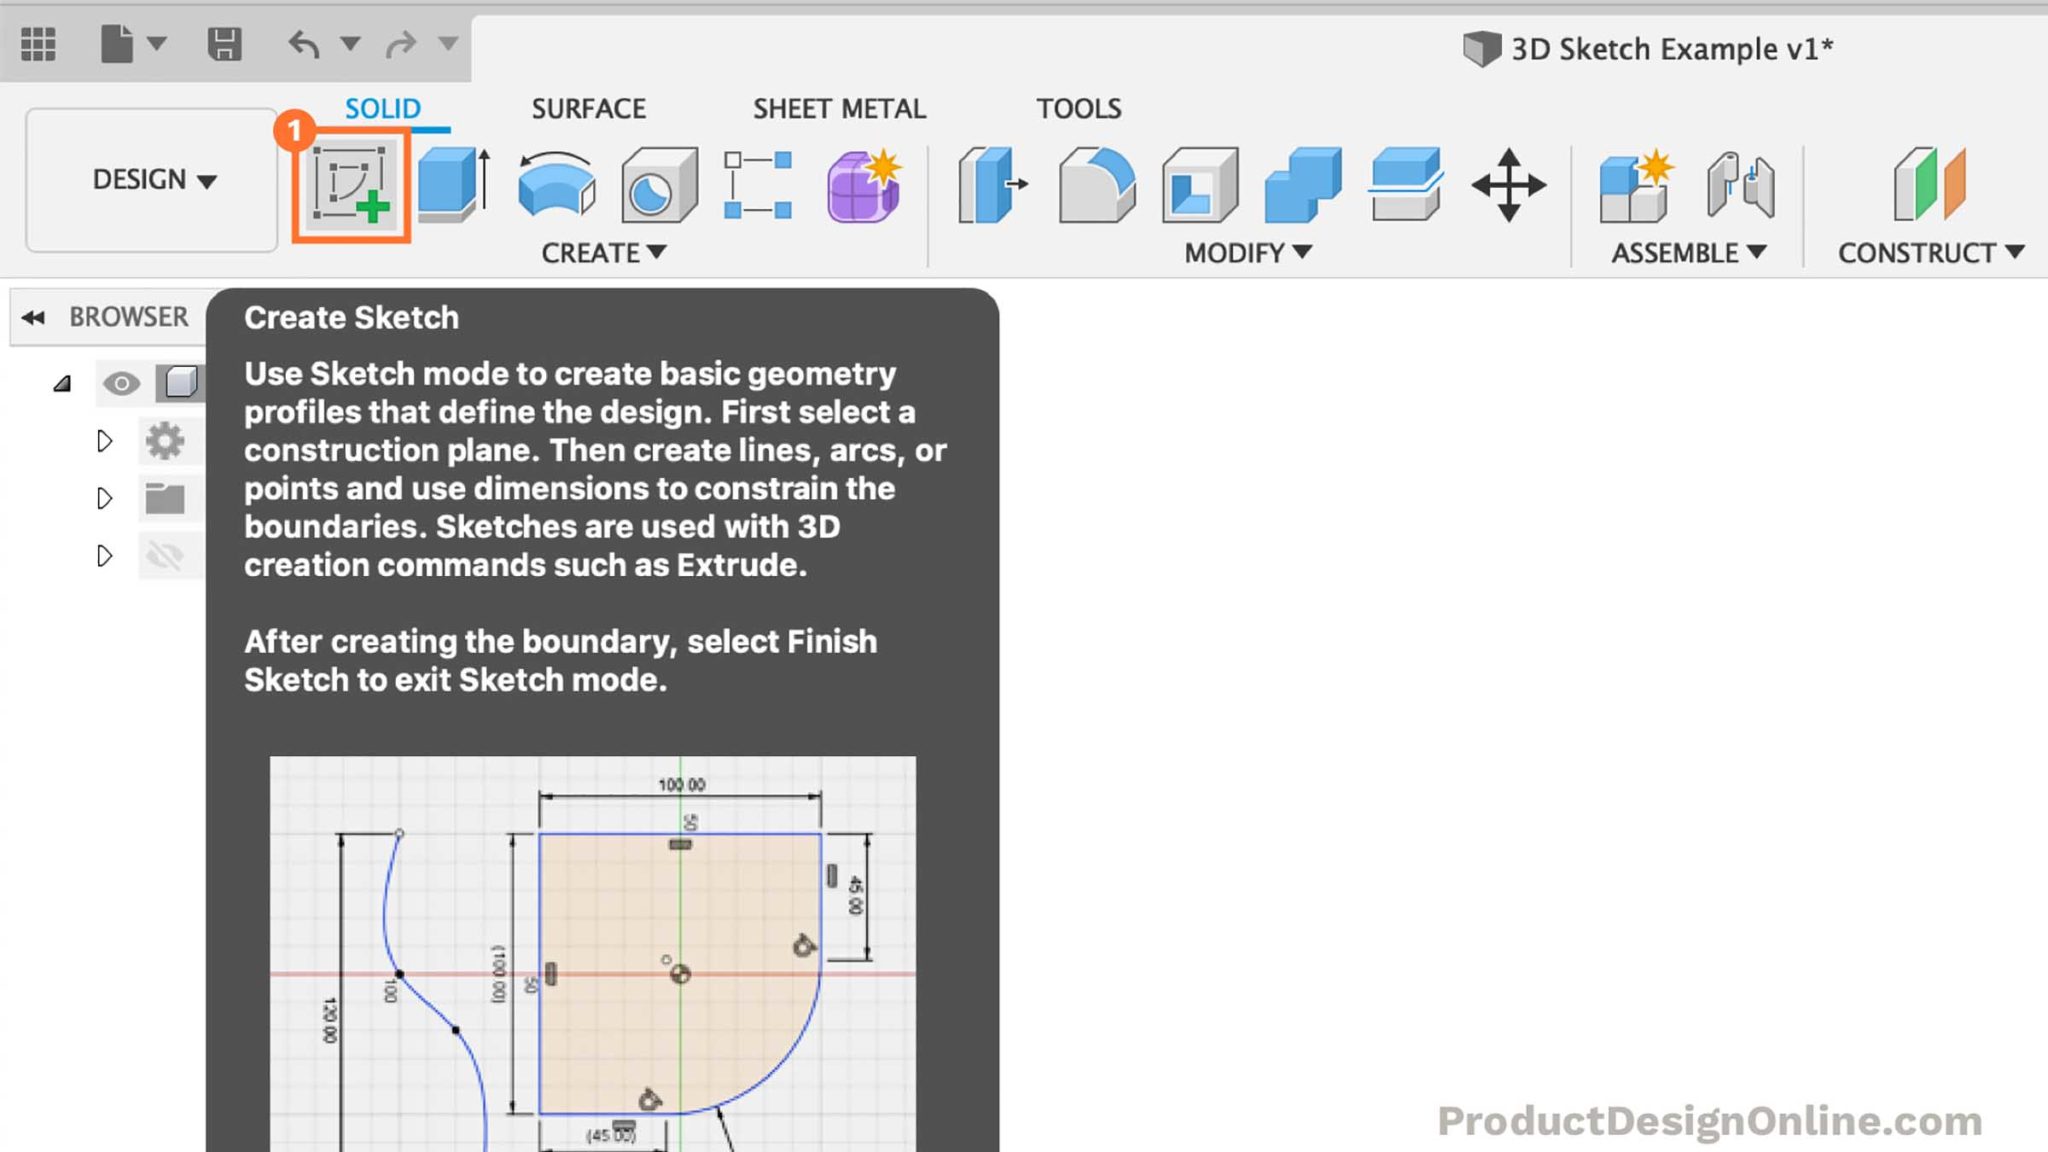Image resolution: width=2048 pixels, height=1152 pixels.
Task: Toggle visibility of the top browser component
Action: tap(120, 383)
